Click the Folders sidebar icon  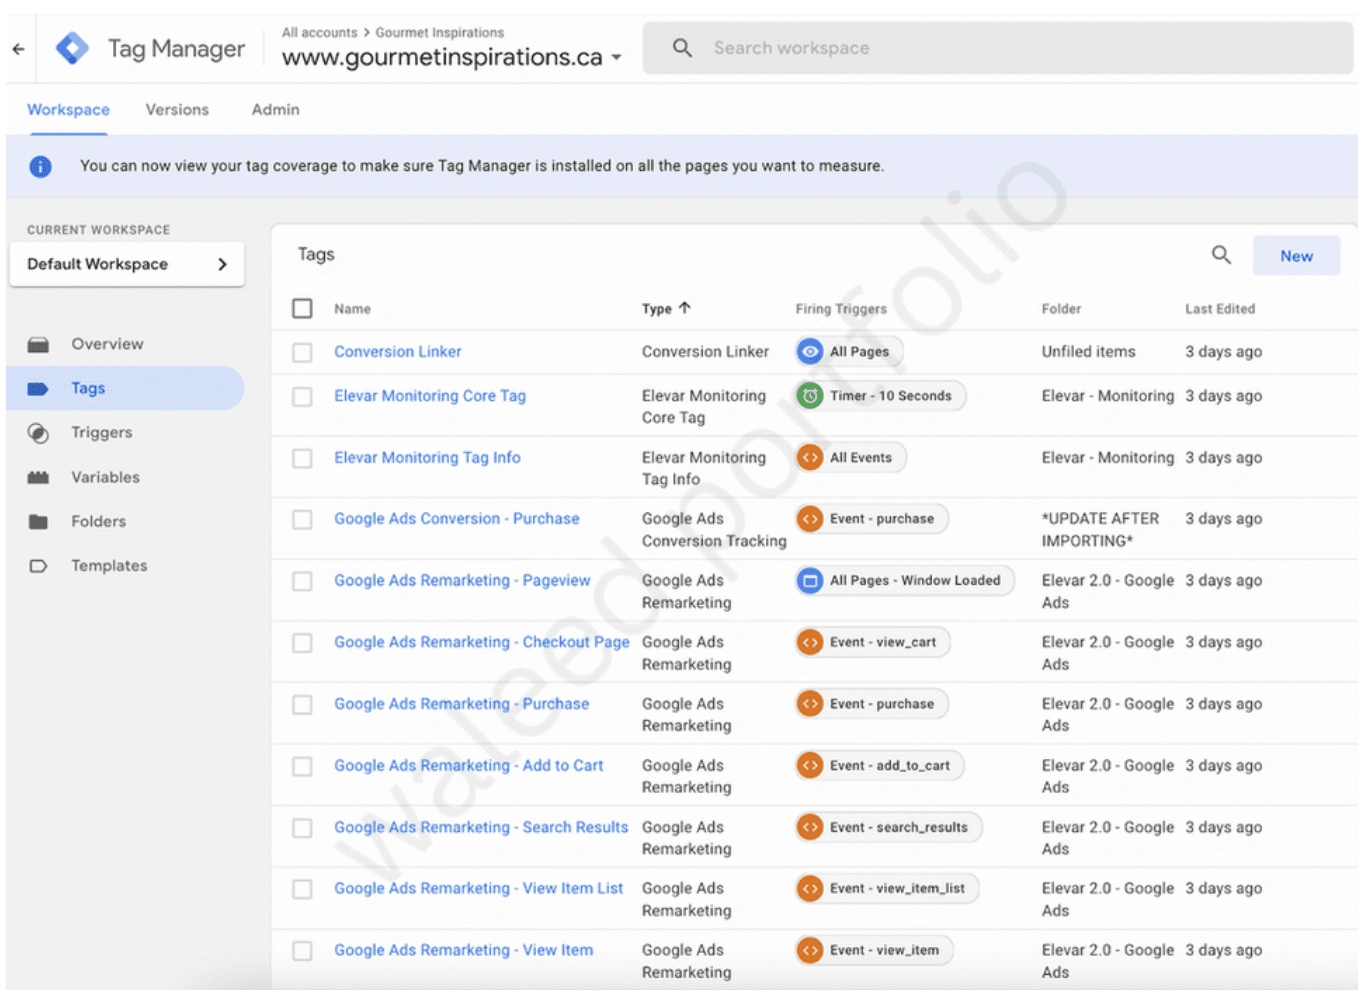(x=38, y=521)
